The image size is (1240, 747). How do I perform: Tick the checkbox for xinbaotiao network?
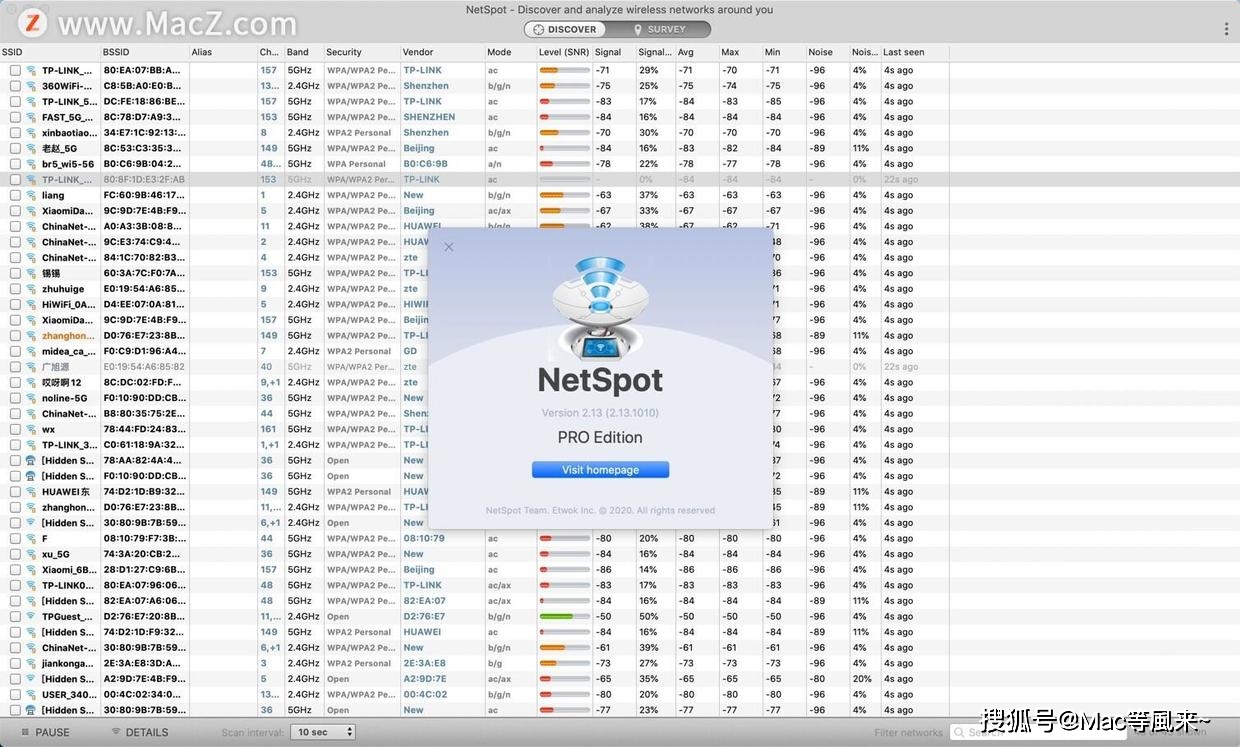point(15,133)
